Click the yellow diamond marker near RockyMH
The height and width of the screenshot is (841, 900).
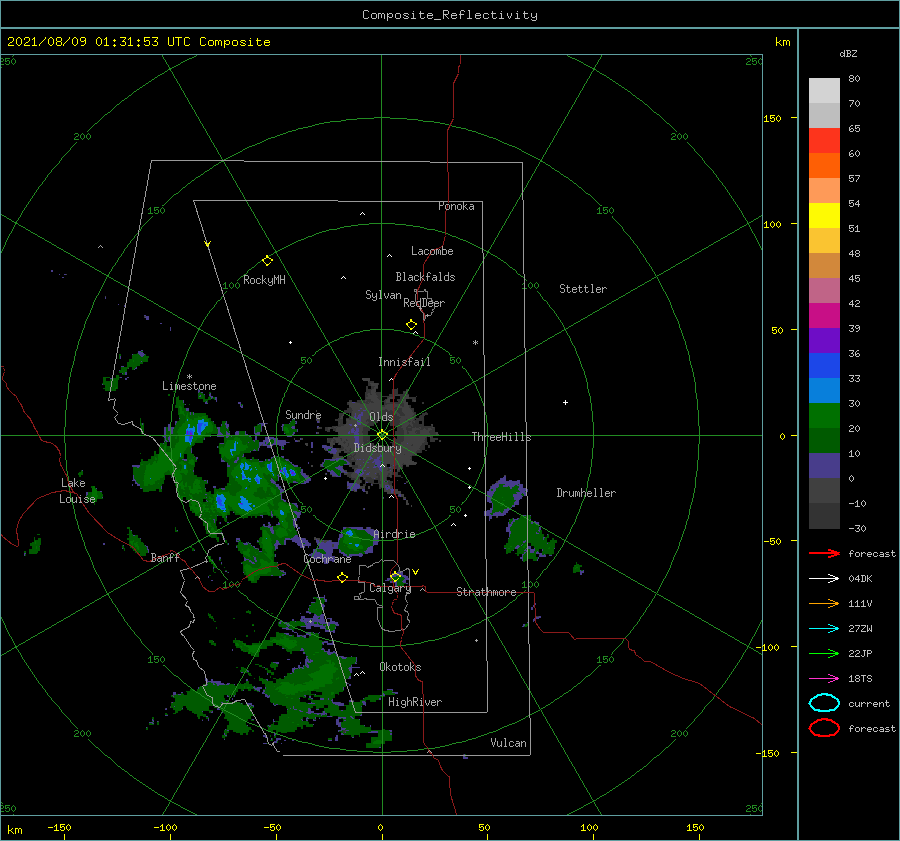pyautogui.click(x=267, y=261)
